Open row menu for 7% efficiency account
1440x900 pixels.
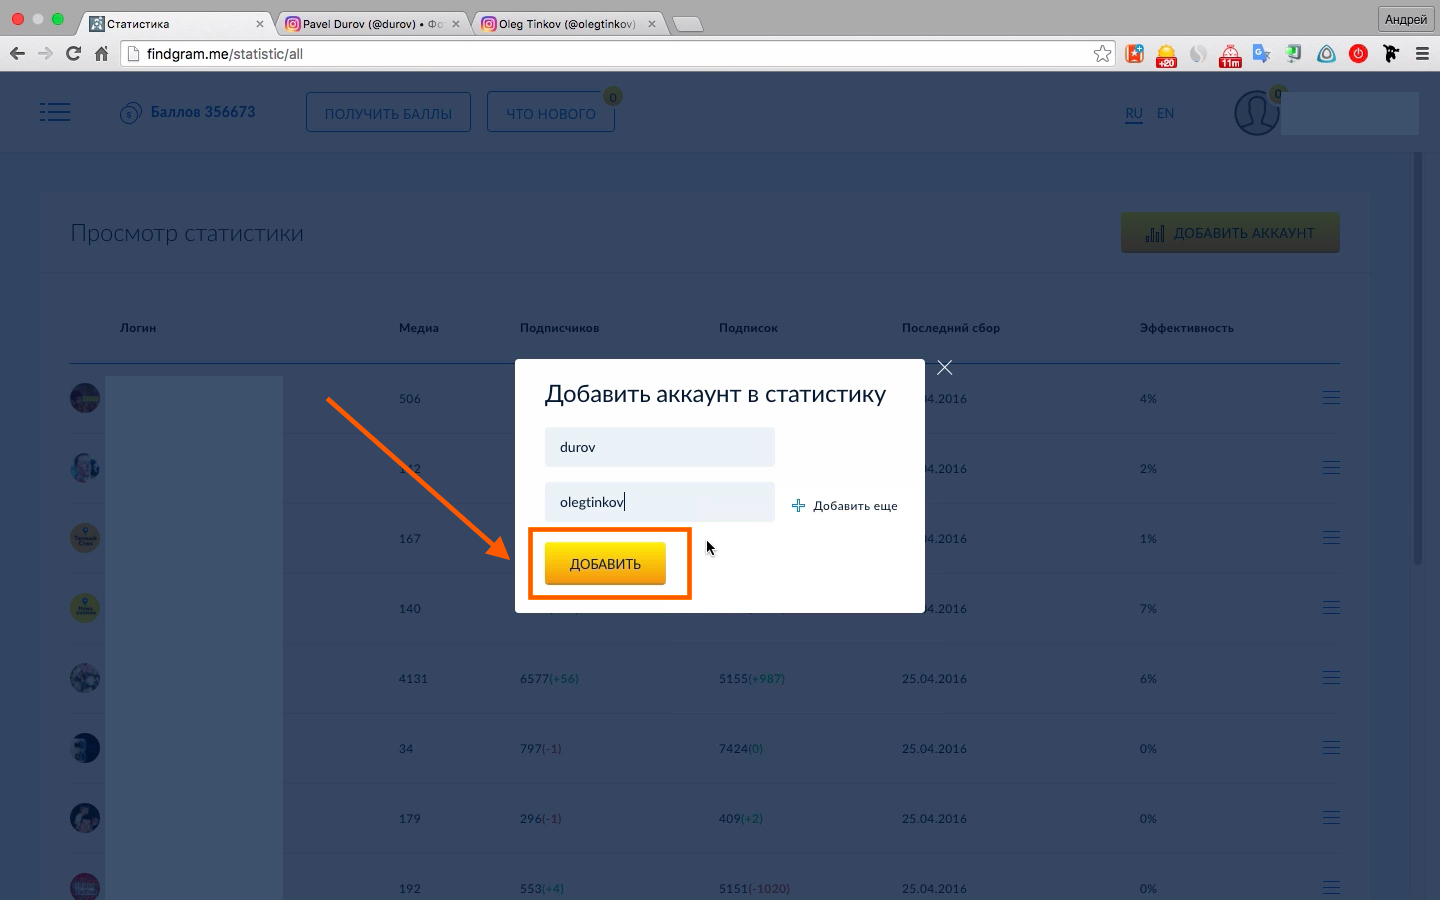click(x=1331, y=608)
